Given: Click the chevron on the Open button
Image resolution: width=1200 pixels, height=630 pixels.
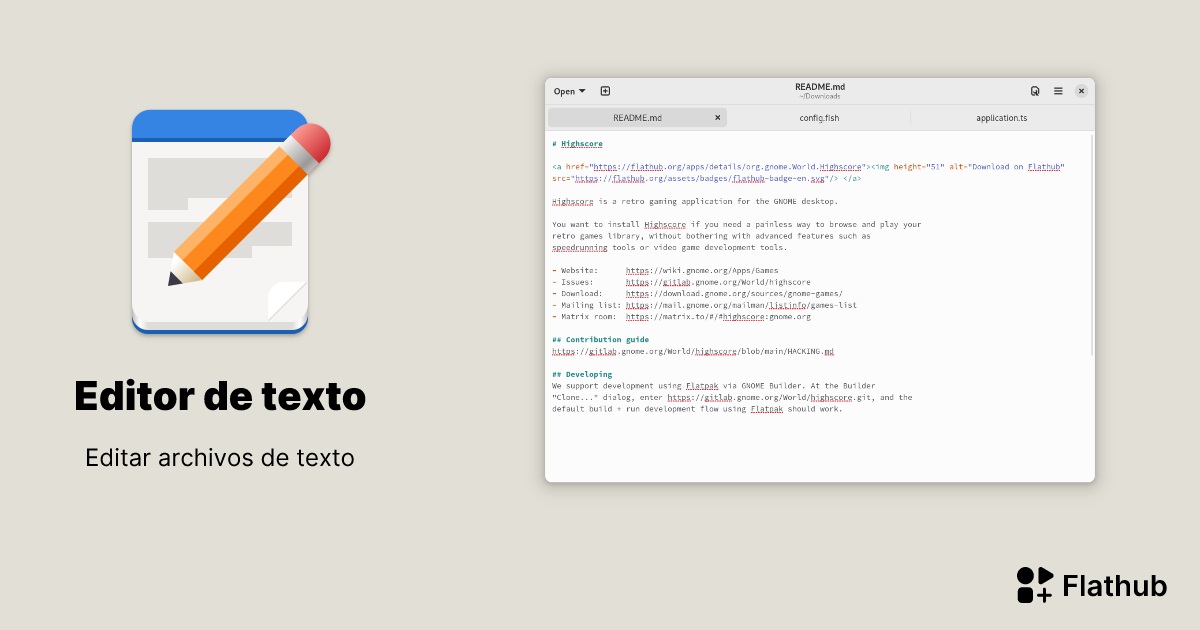Looking at the screenshot, I should click(x=581, y=90).
